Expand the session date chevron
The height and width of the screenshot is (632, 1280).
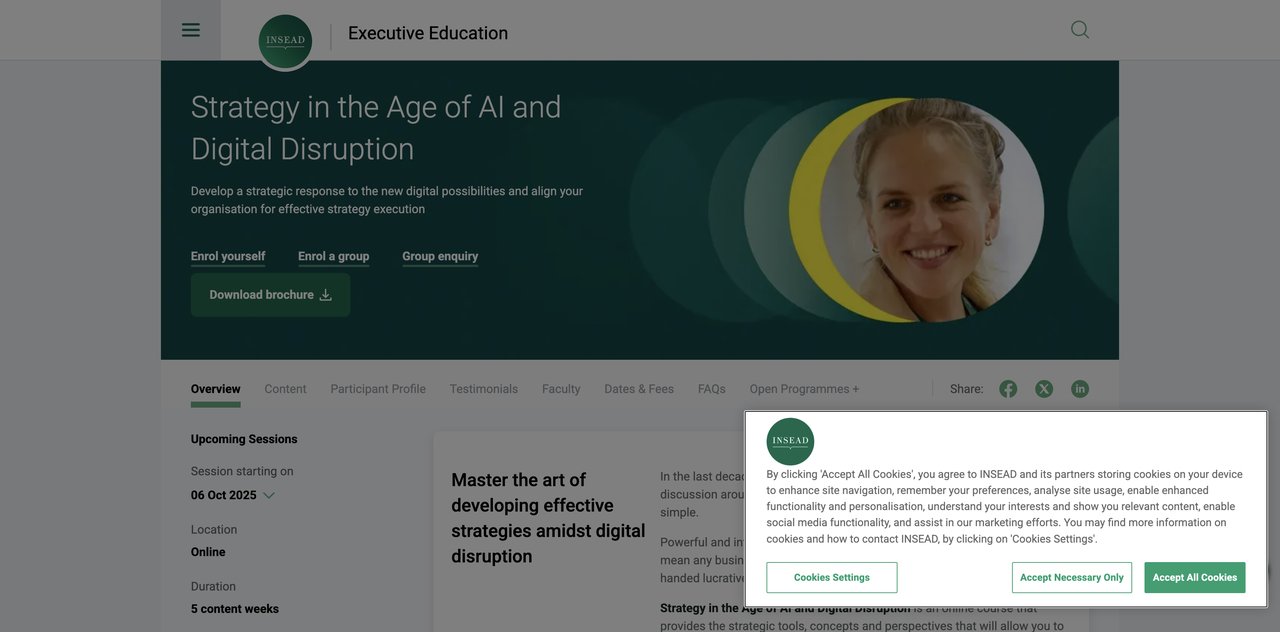[x=269, y=495]
